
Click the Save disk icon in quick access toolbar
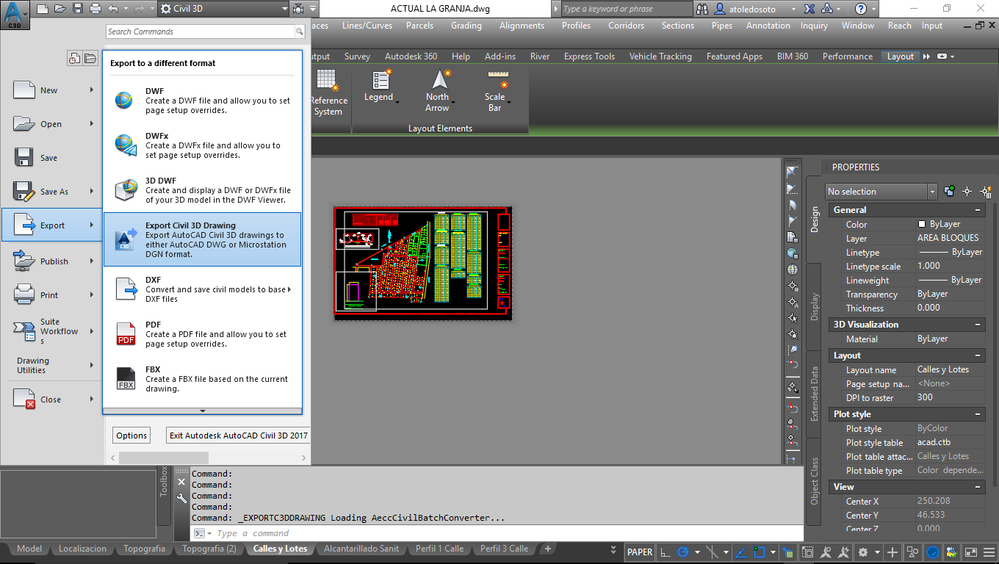coord(78,9)
